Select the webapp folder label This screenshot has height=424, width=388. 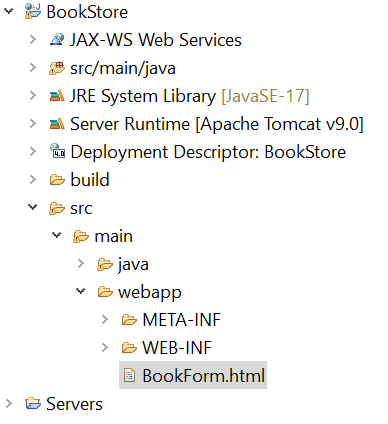pos(150,293)
